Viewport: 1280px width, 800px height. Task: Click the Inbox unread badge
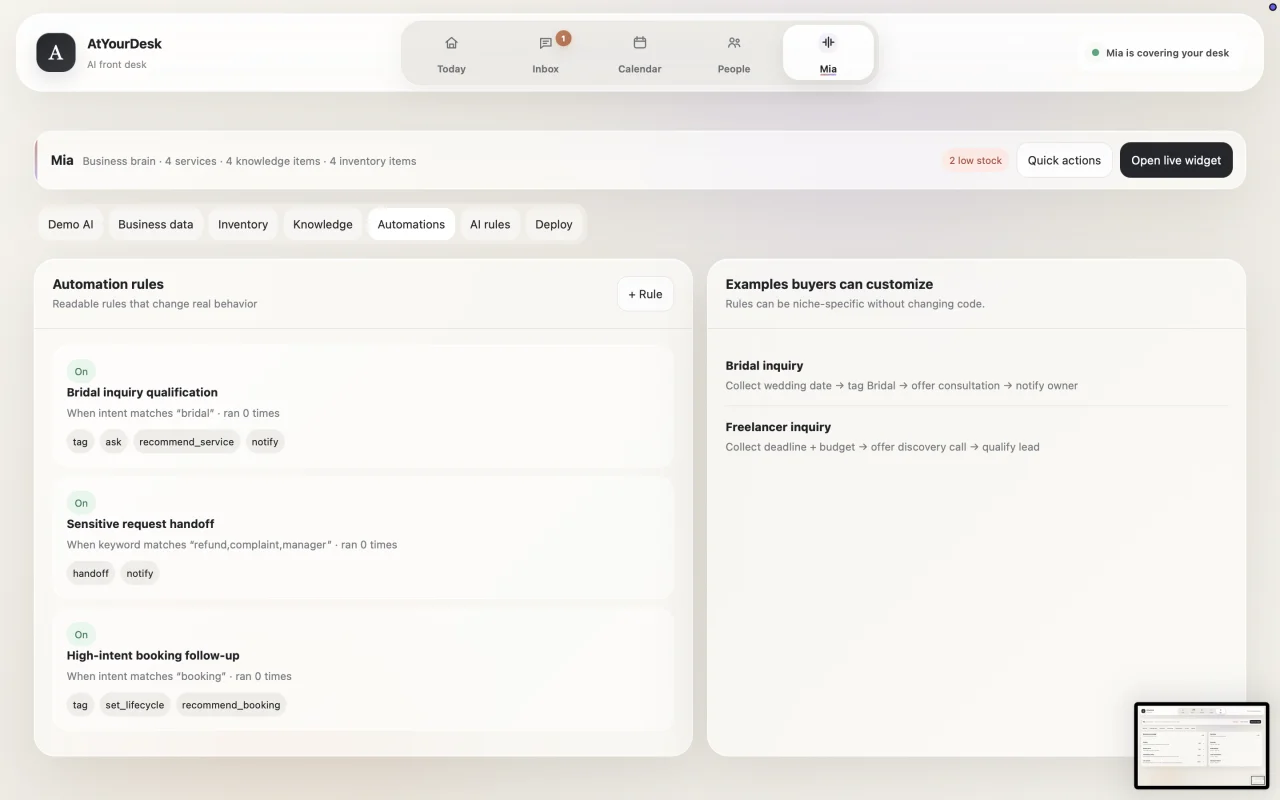563,38
